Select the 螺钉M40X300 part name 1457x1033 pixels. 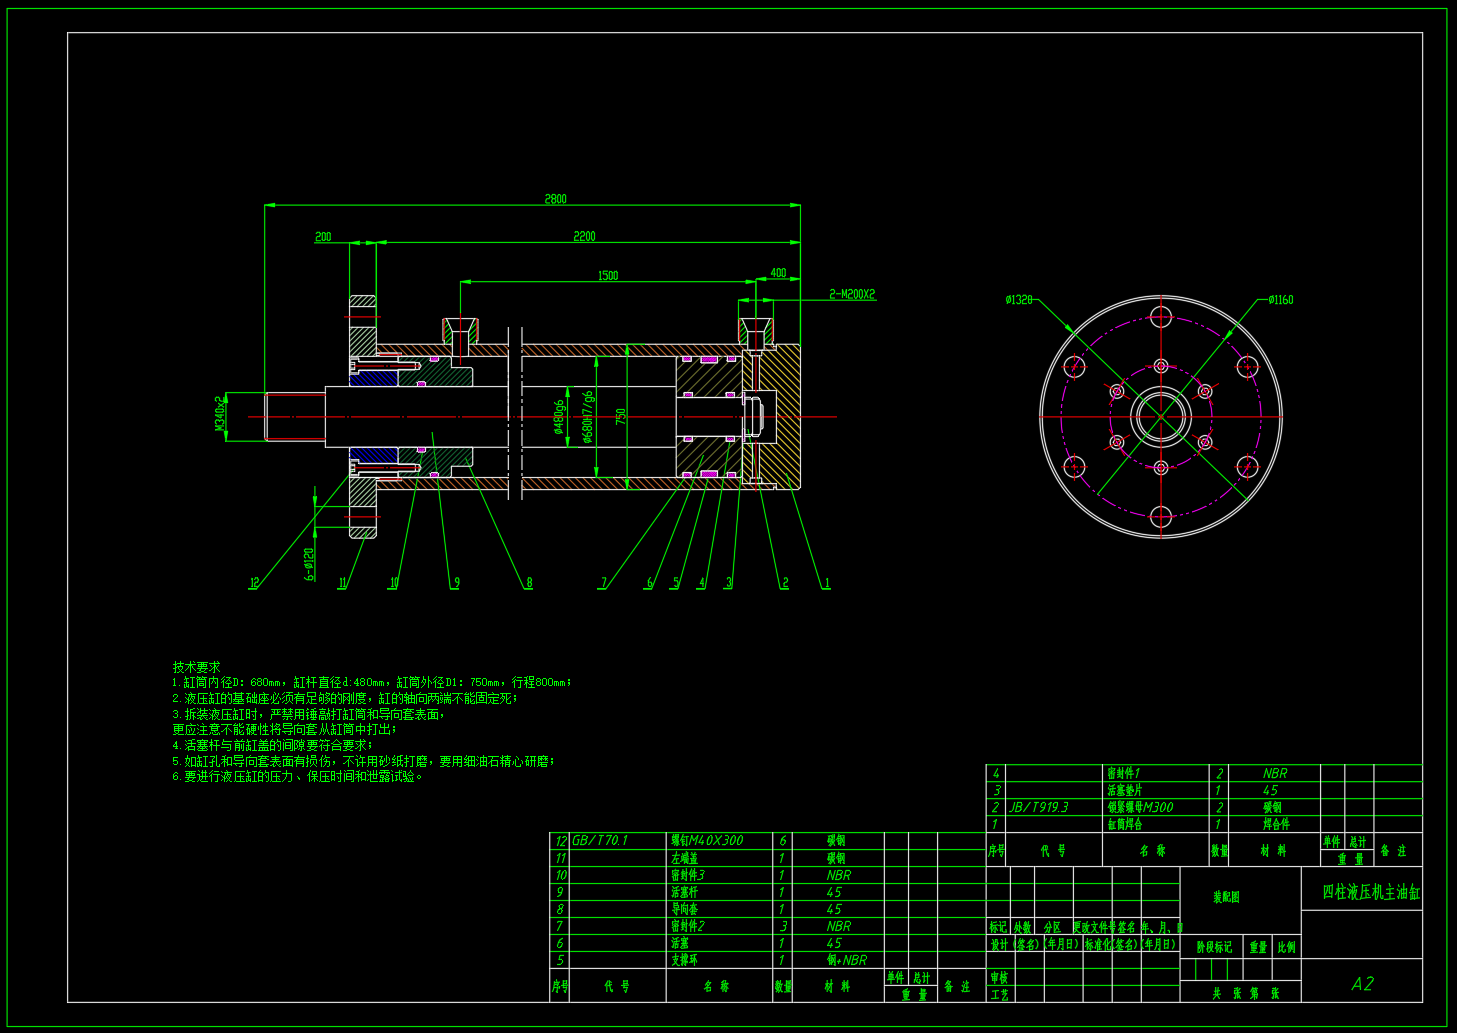(x=707, y=841)
